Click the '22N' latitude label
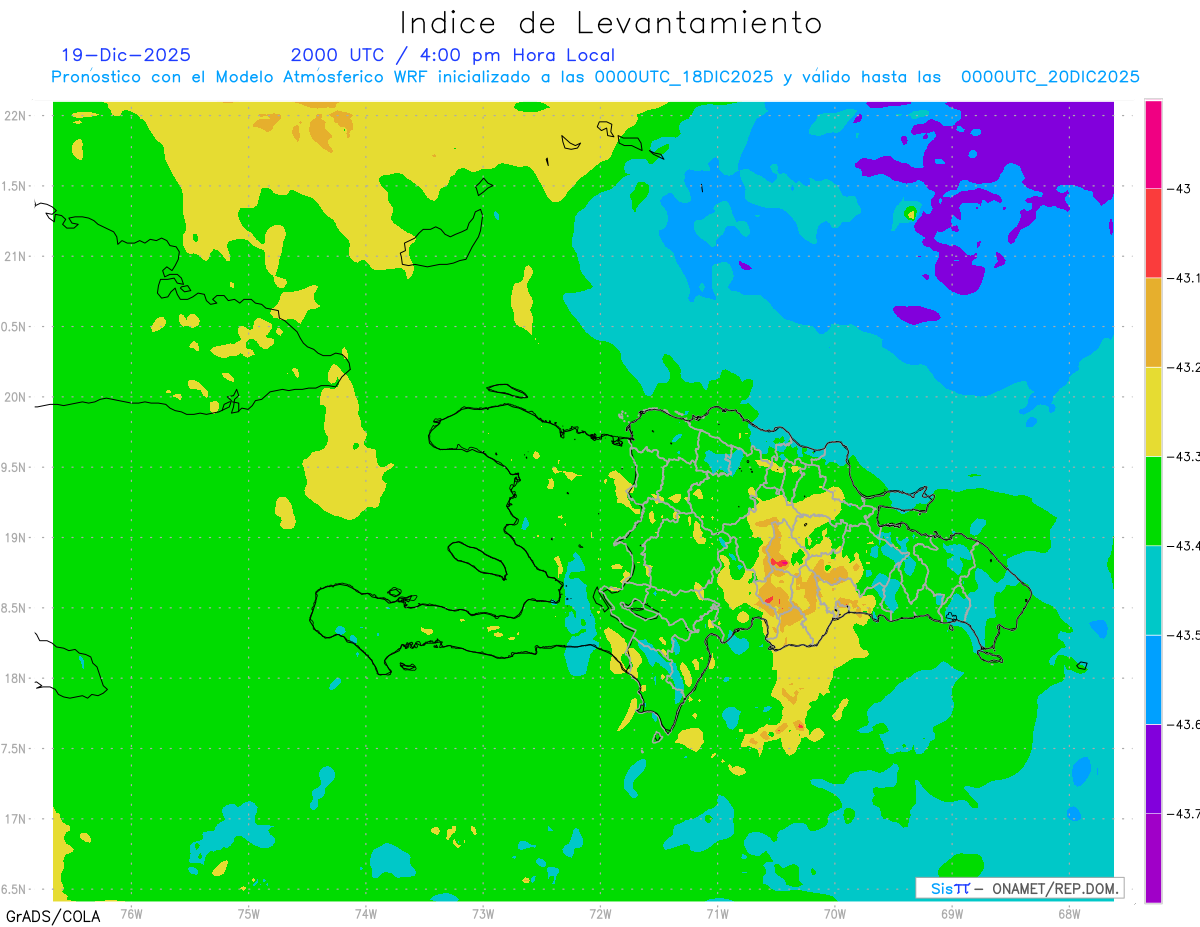This screenshot has width=1200, height=927. point(17,115)
